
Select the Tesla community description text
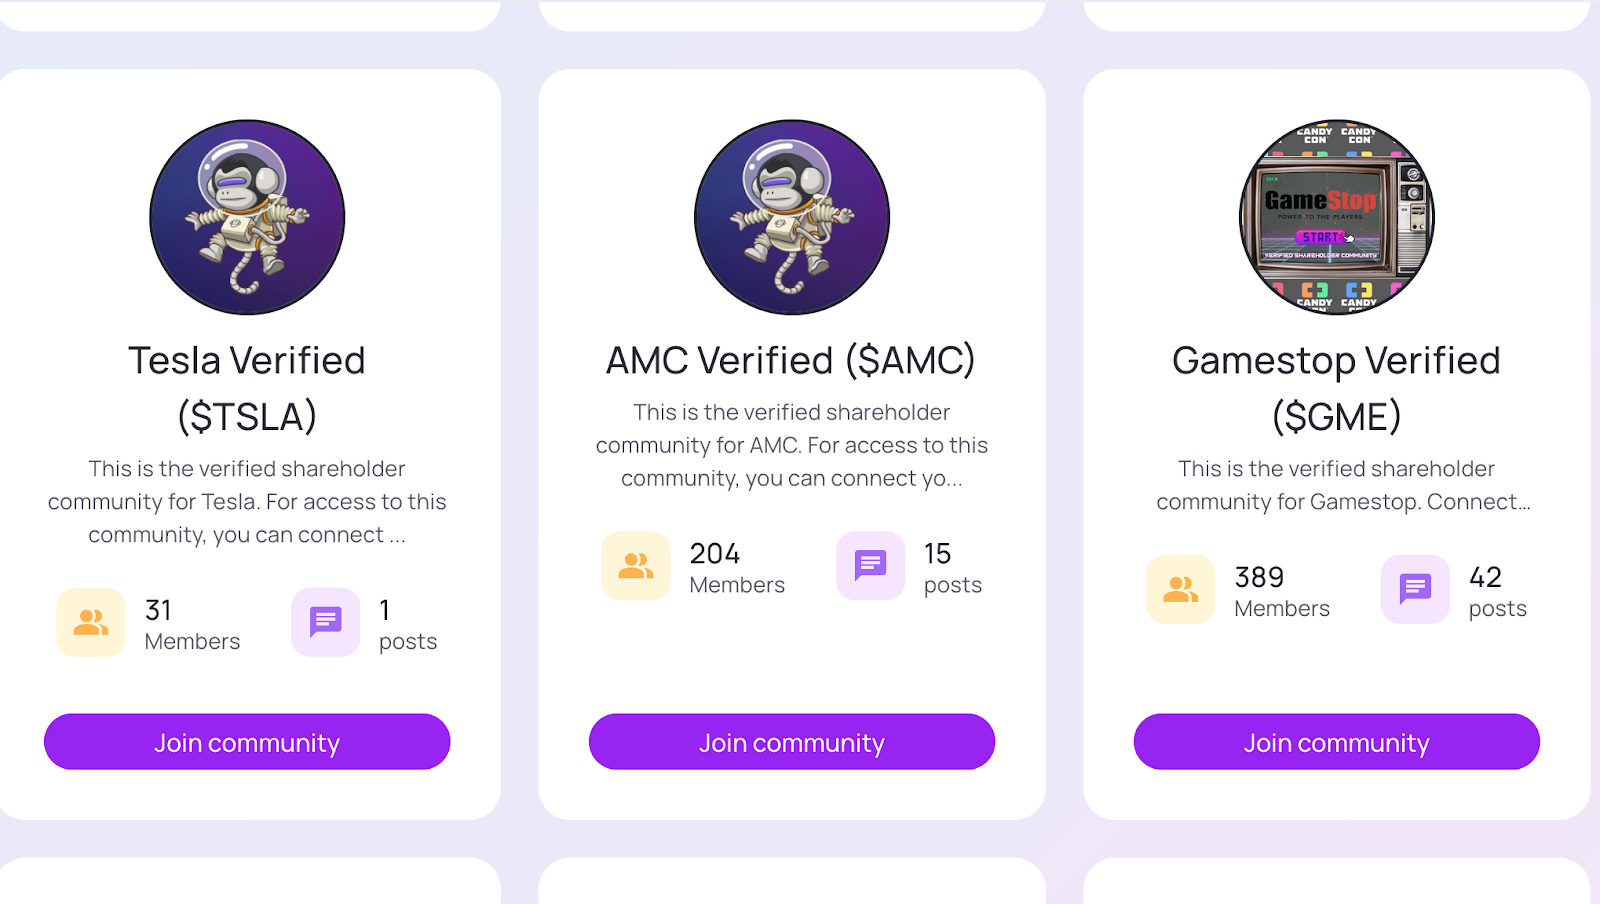247,502
